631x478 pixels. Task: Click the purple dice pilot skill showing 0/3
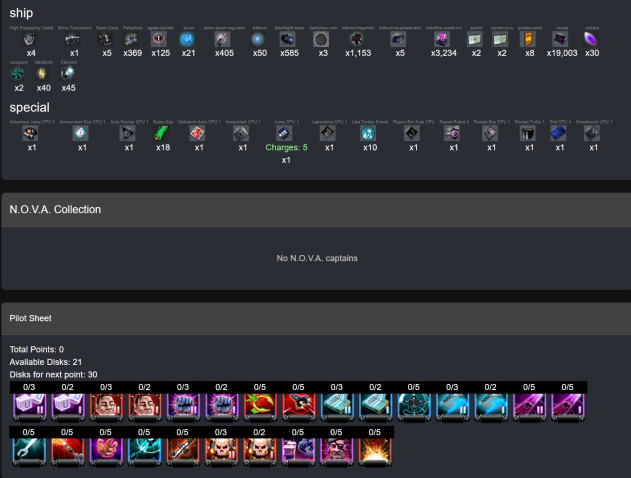point(29,407)
